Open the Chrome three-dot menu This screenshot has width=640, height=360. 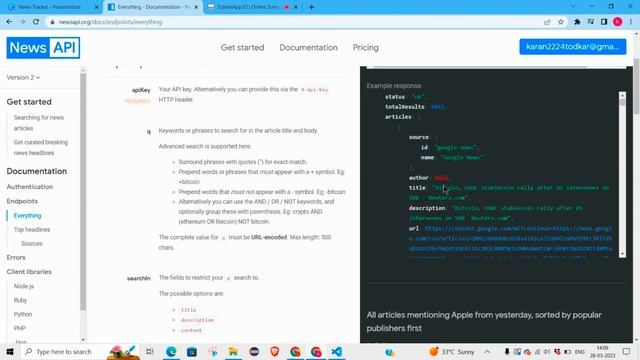pyautogui.click(x=631, y=22)
